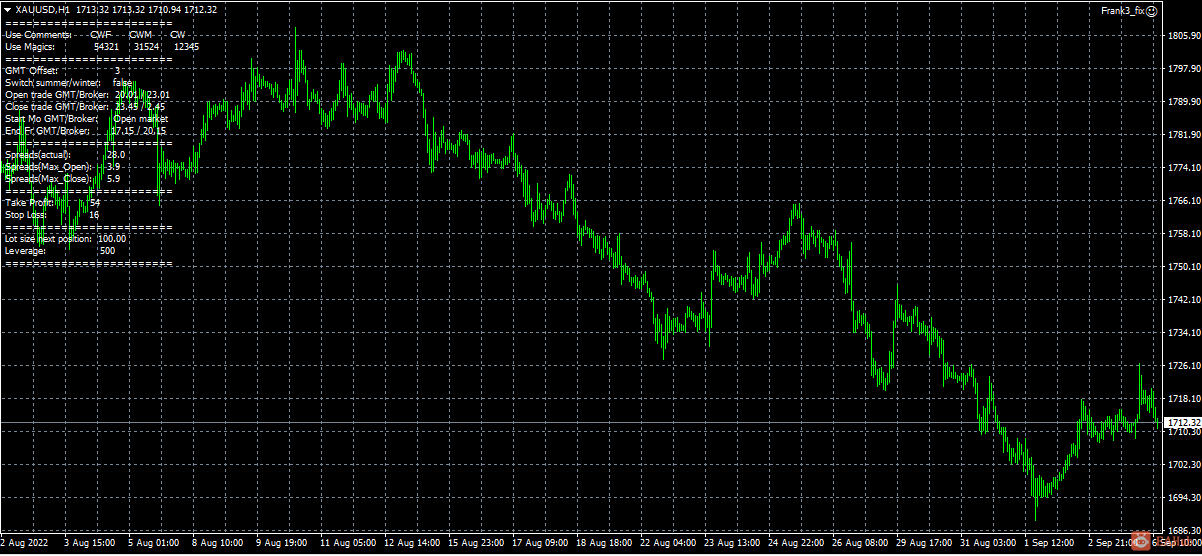Click the smiley face icon beside Frank3_fix
The image size is (1202, 556).
tap(1152, 10)
